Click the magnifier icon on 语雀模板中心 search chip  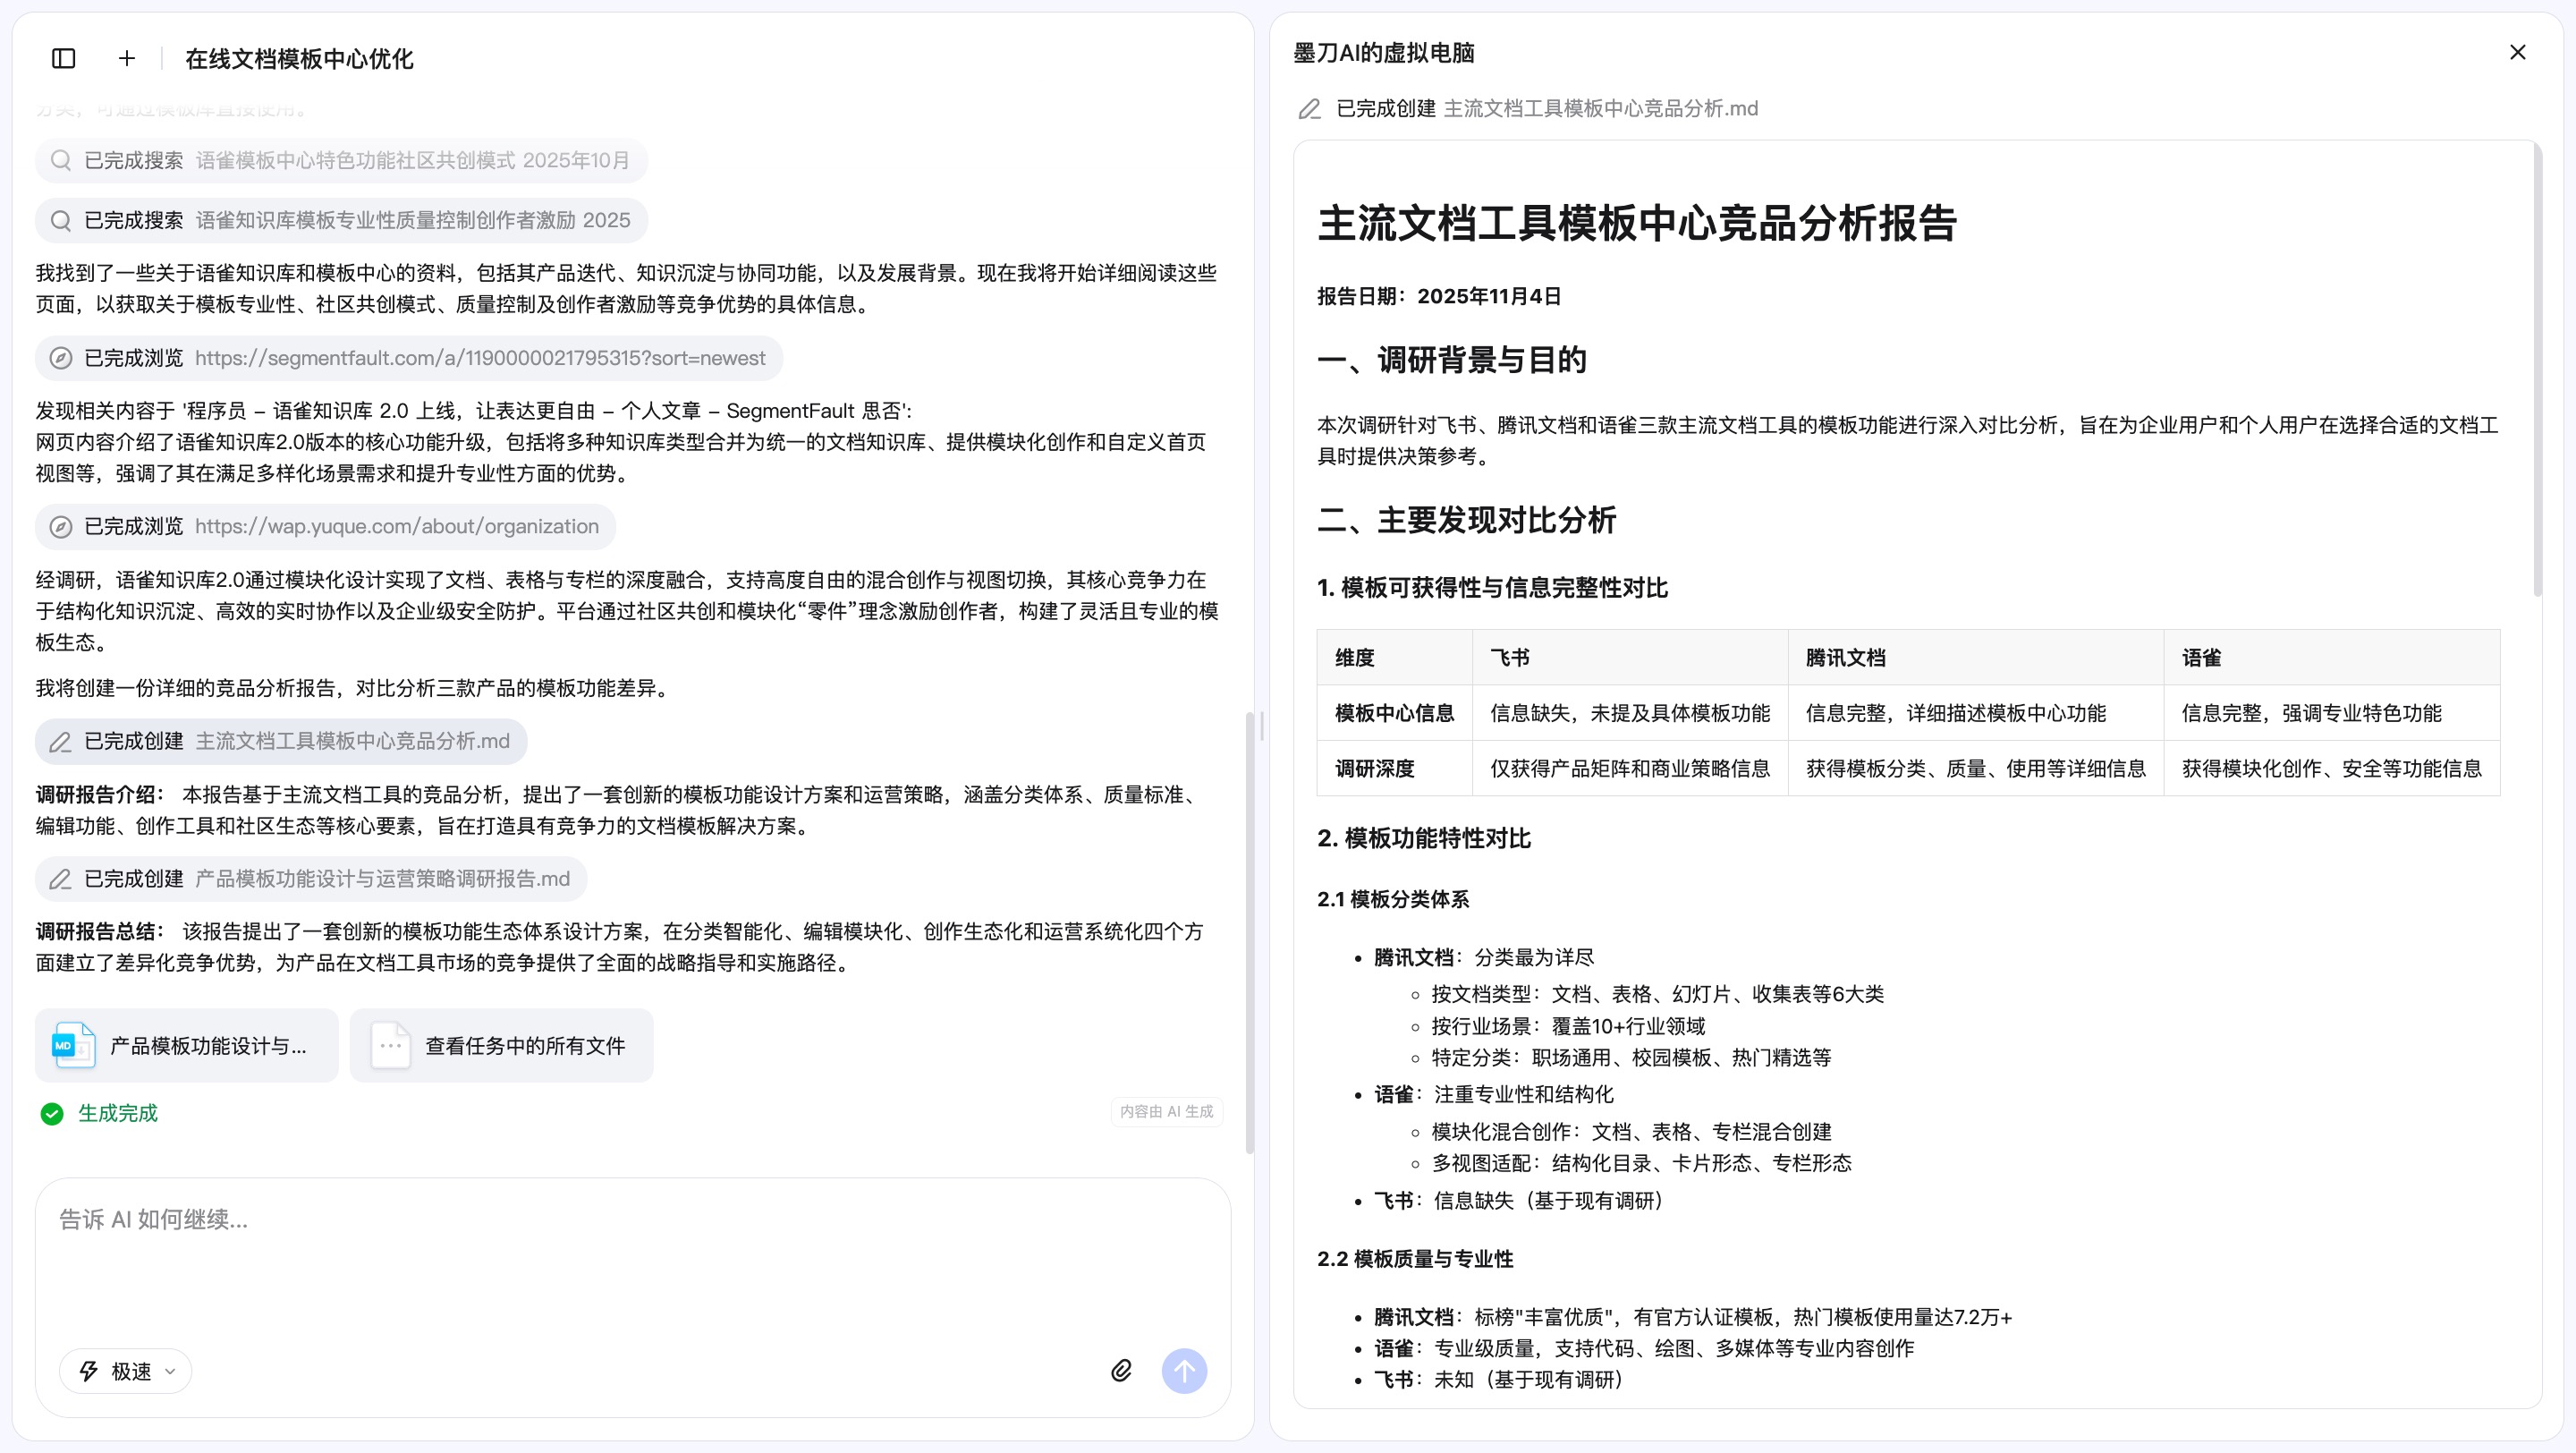(60, 160)
